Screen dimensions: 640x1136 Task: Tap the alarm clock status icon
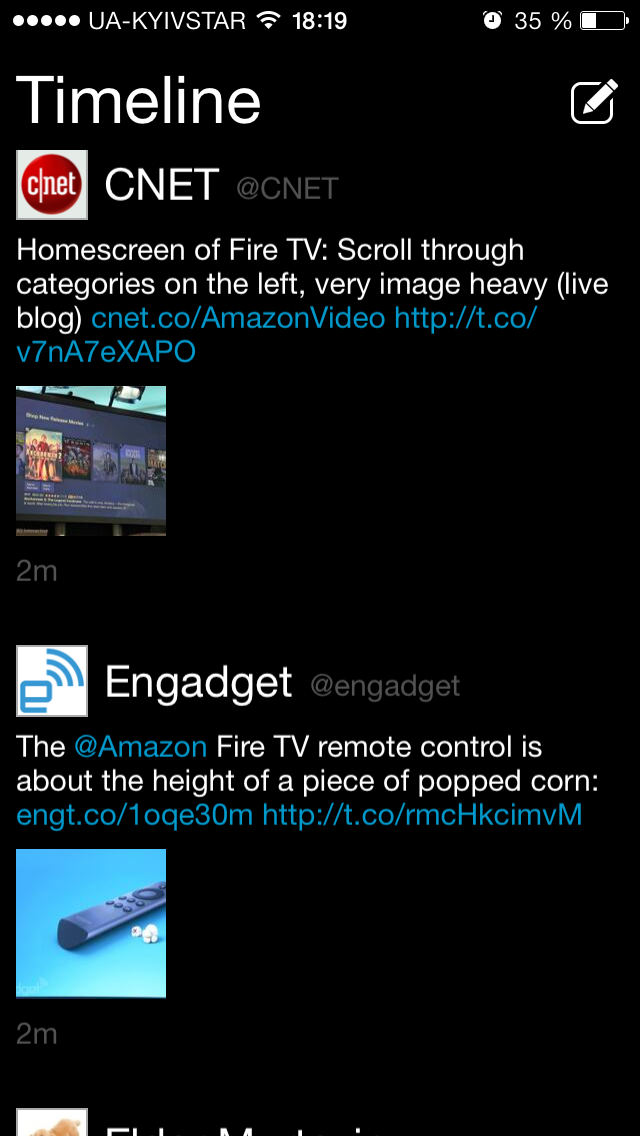pos(492,20)
